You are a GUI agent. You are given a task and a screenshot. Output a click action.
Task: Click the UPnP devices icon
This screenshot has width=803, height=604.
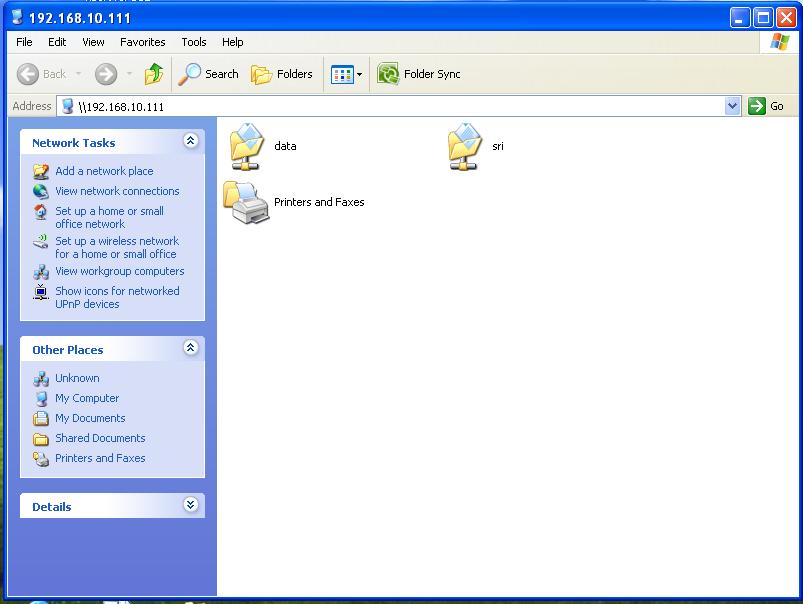coord(41,291)
